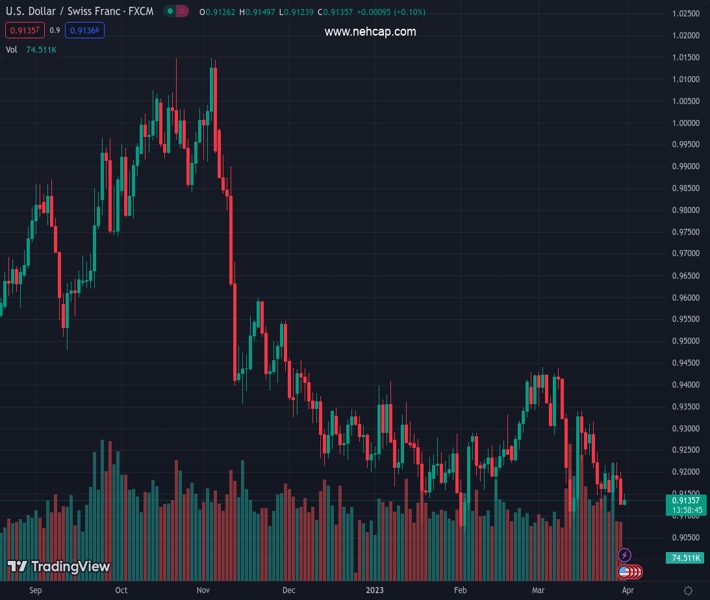This screenshot has height=600, width=710.
Task: Click the 74.511K volume label on price axis
Action: click(687, 557)
